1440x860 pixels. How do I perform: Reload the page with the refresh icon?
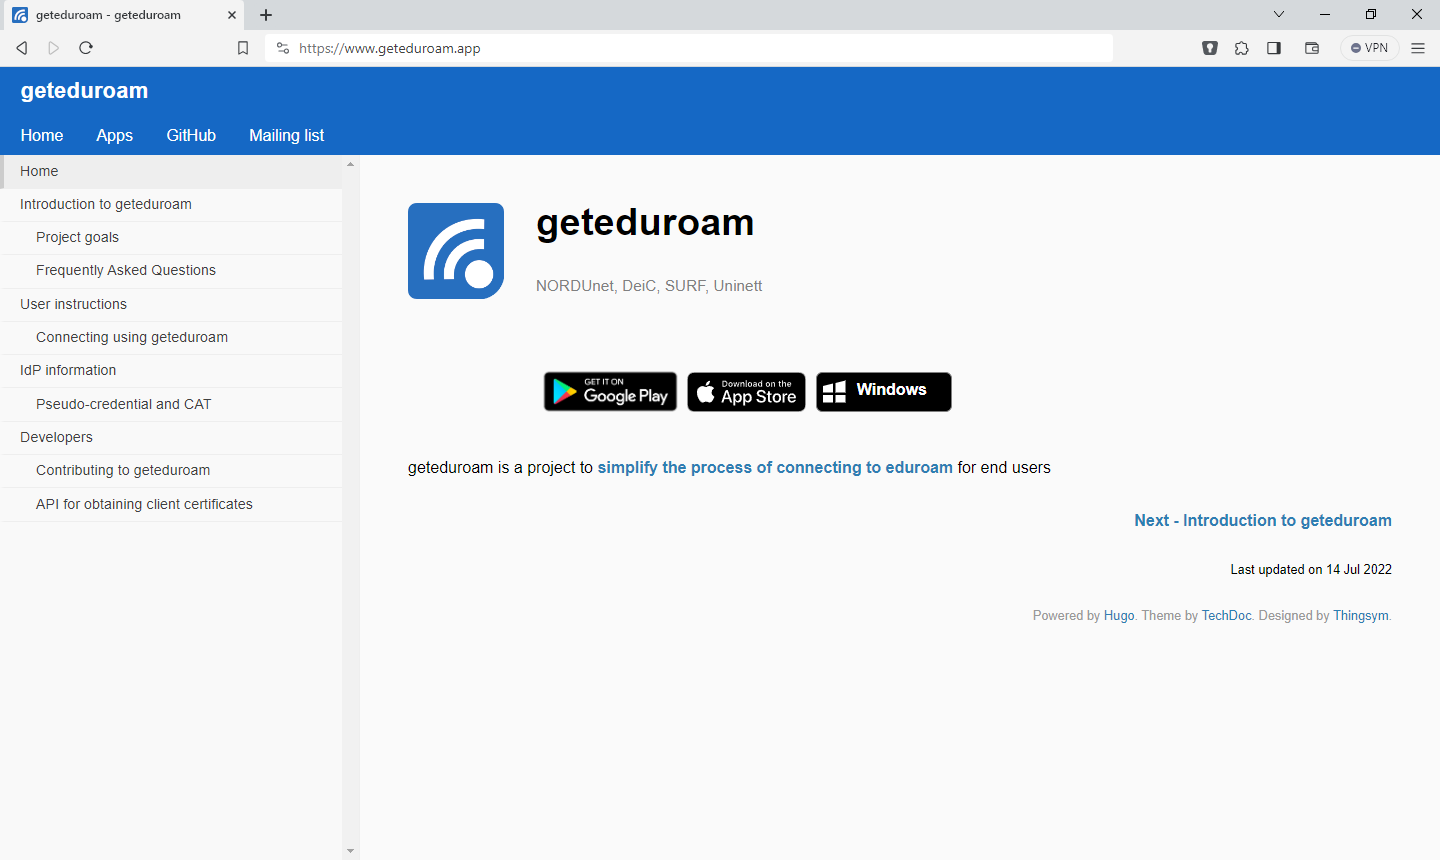86,48
